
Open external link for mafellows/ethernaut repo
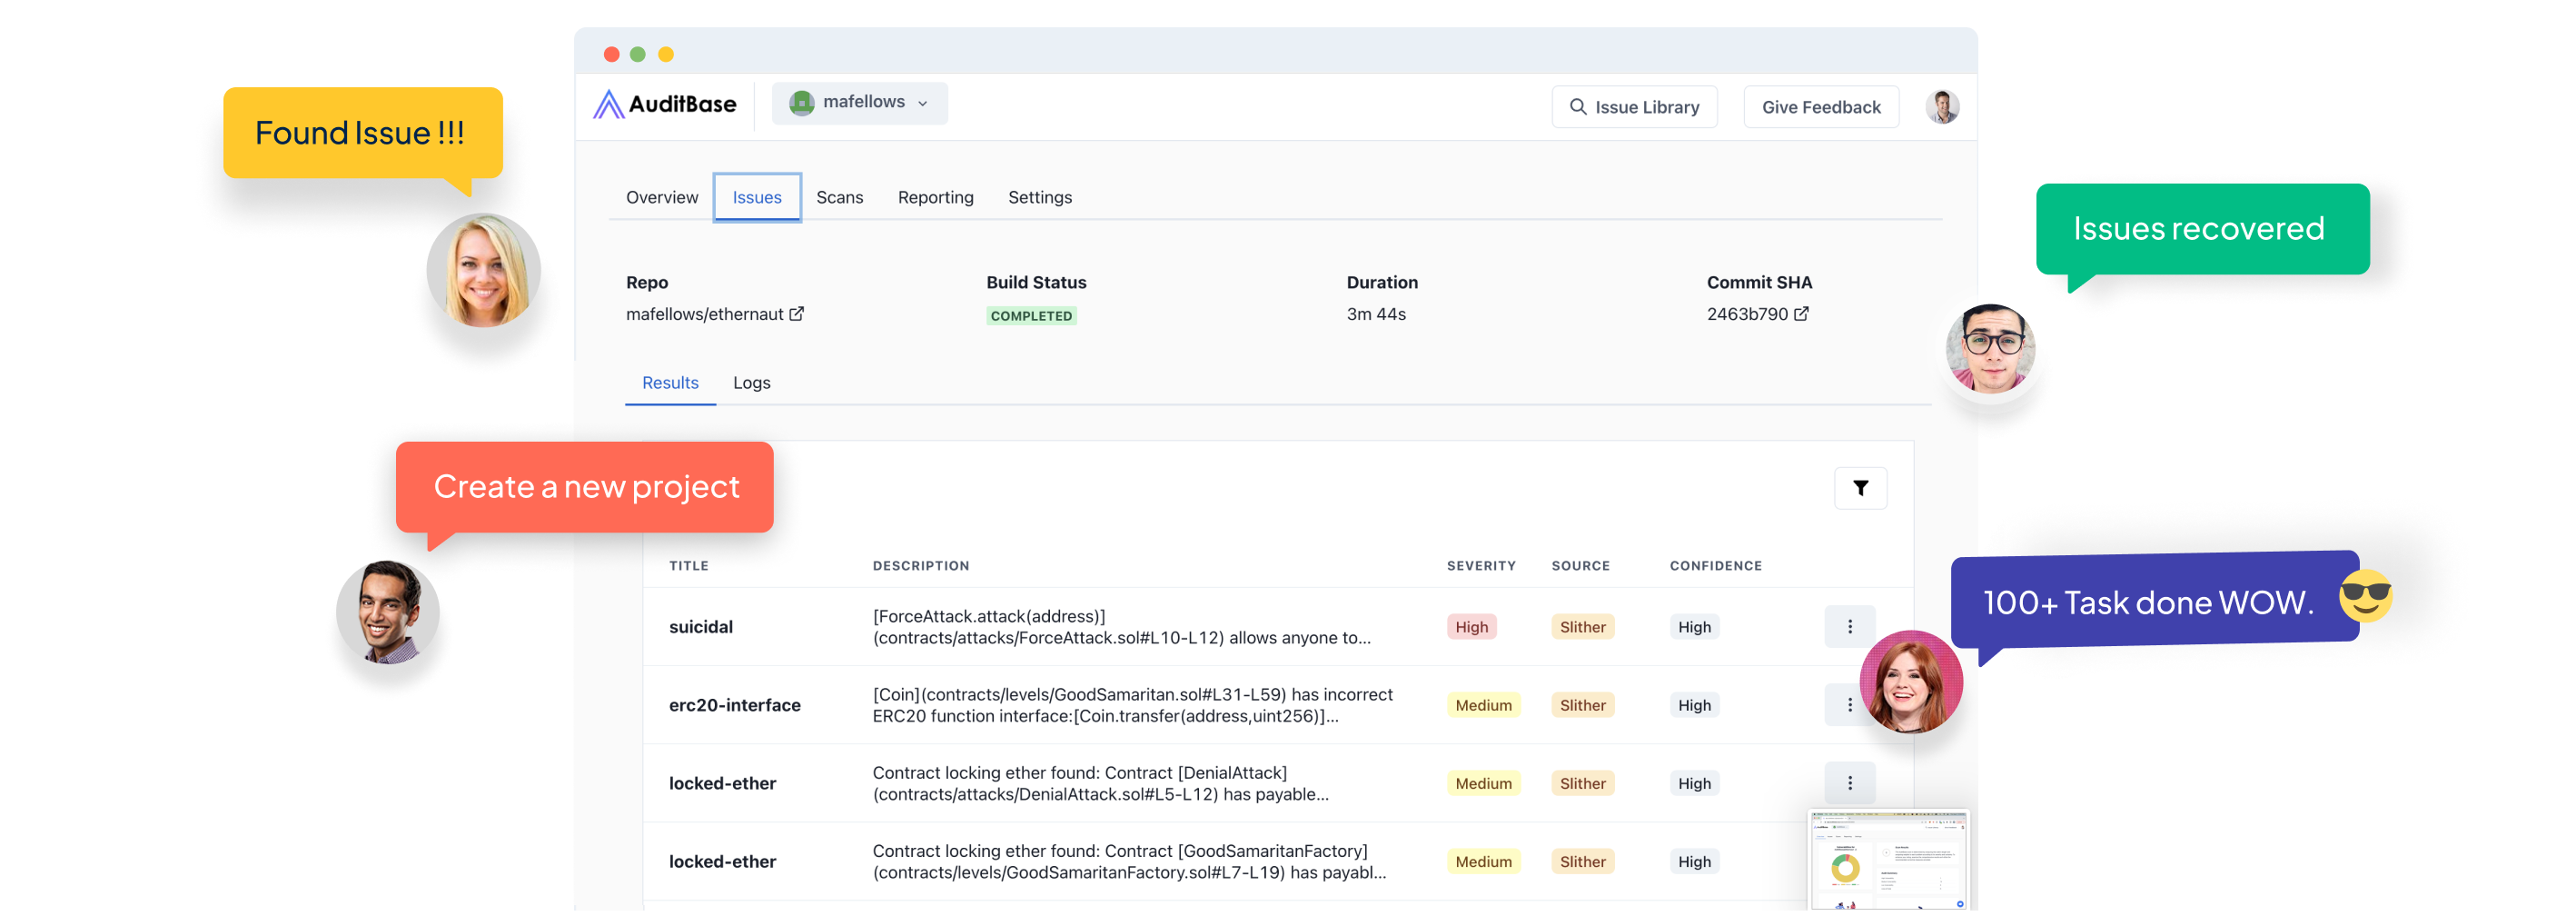coord(795,313)
